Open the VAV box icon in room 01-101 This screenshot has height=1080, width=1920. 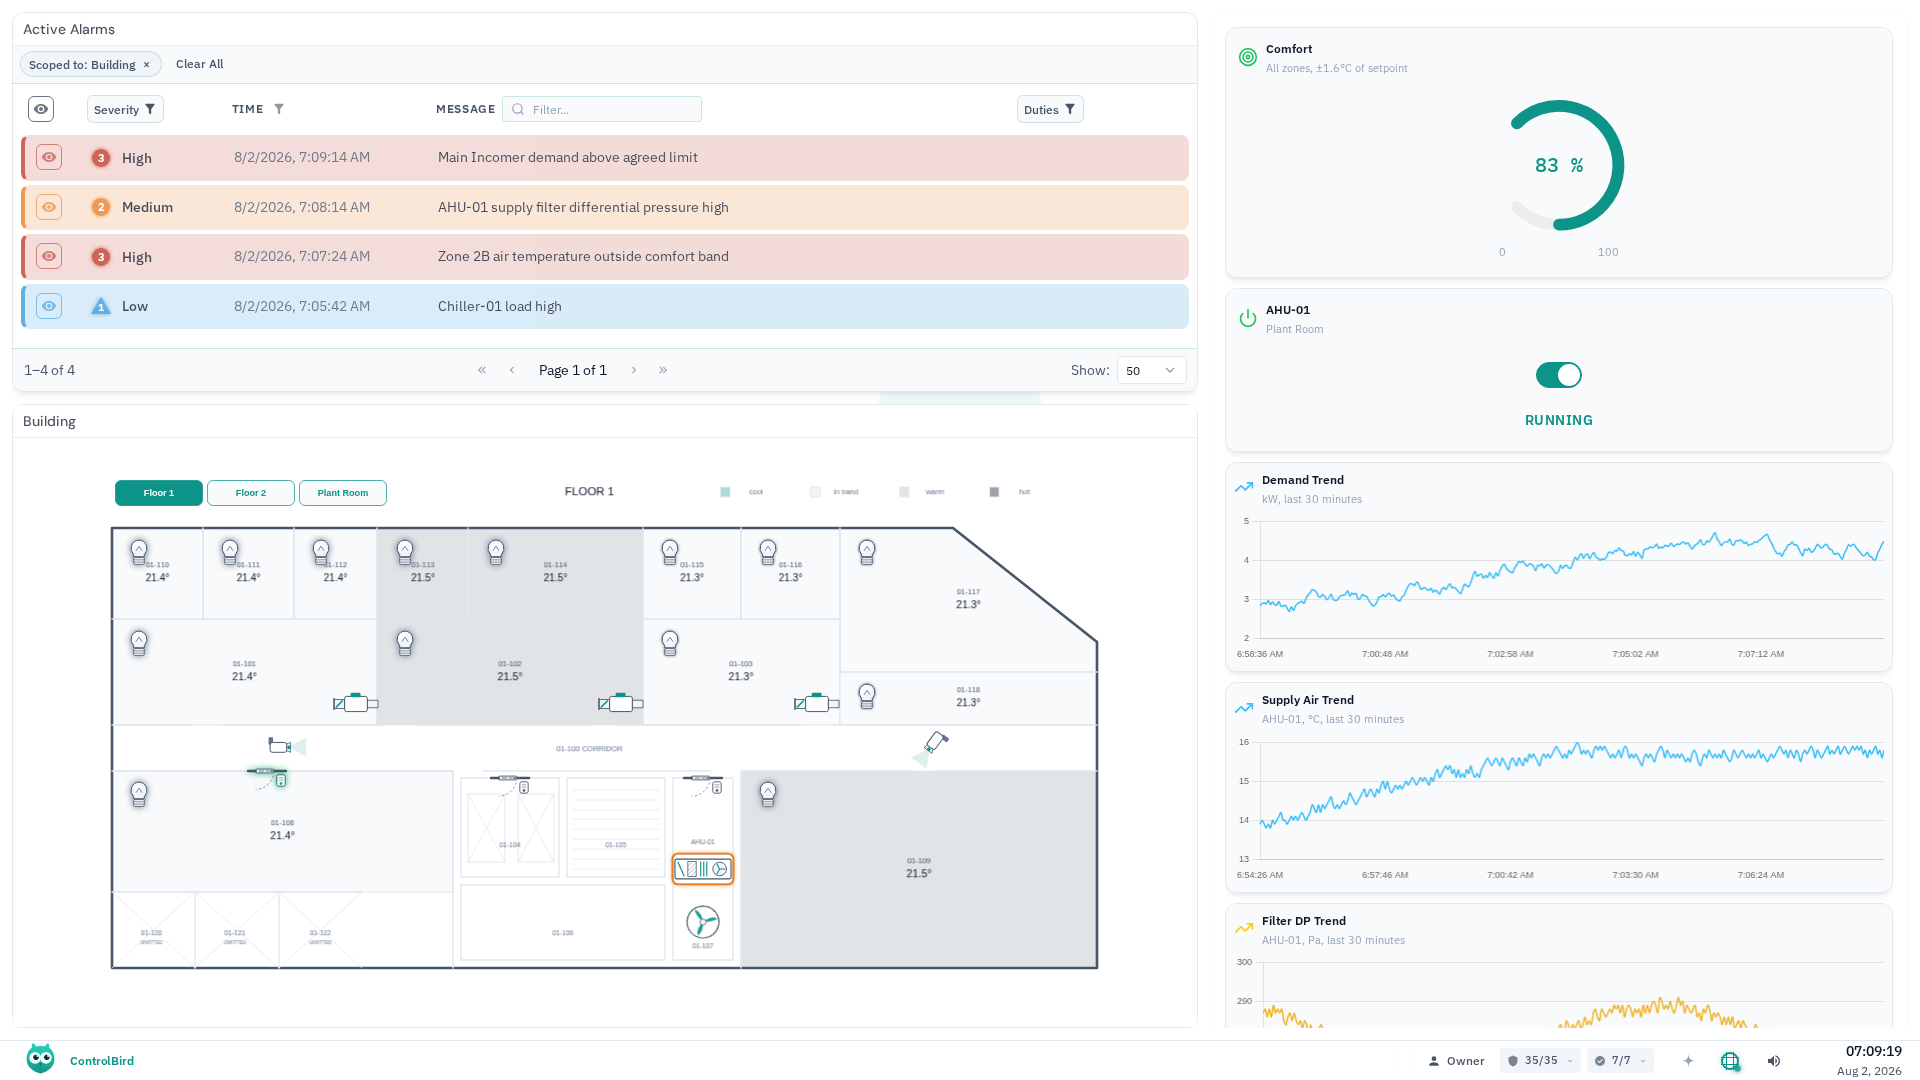[356, 703]
